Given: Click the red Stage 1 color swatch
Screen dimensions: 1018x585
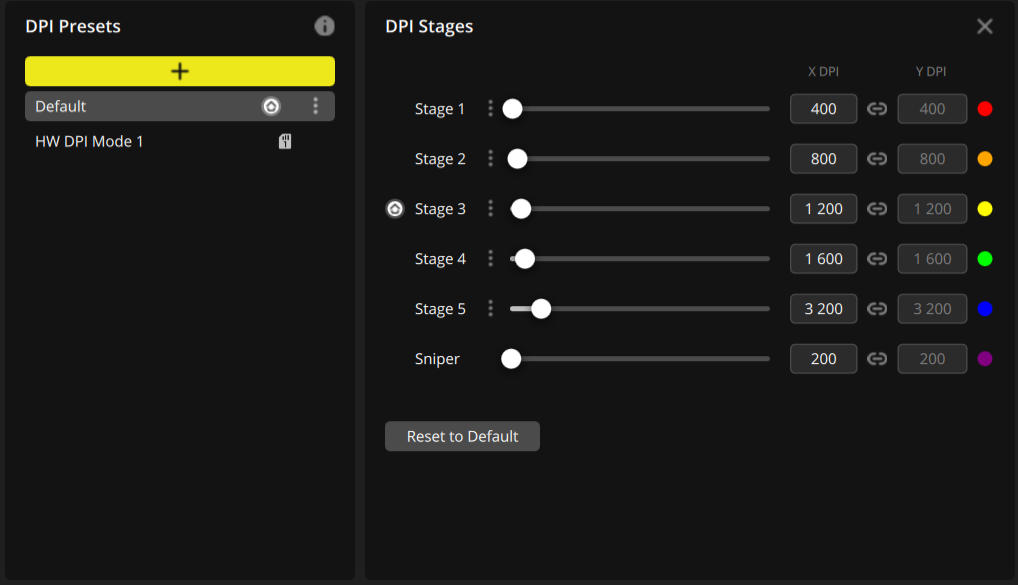Looking at the screenshot, I should point(985,109).
